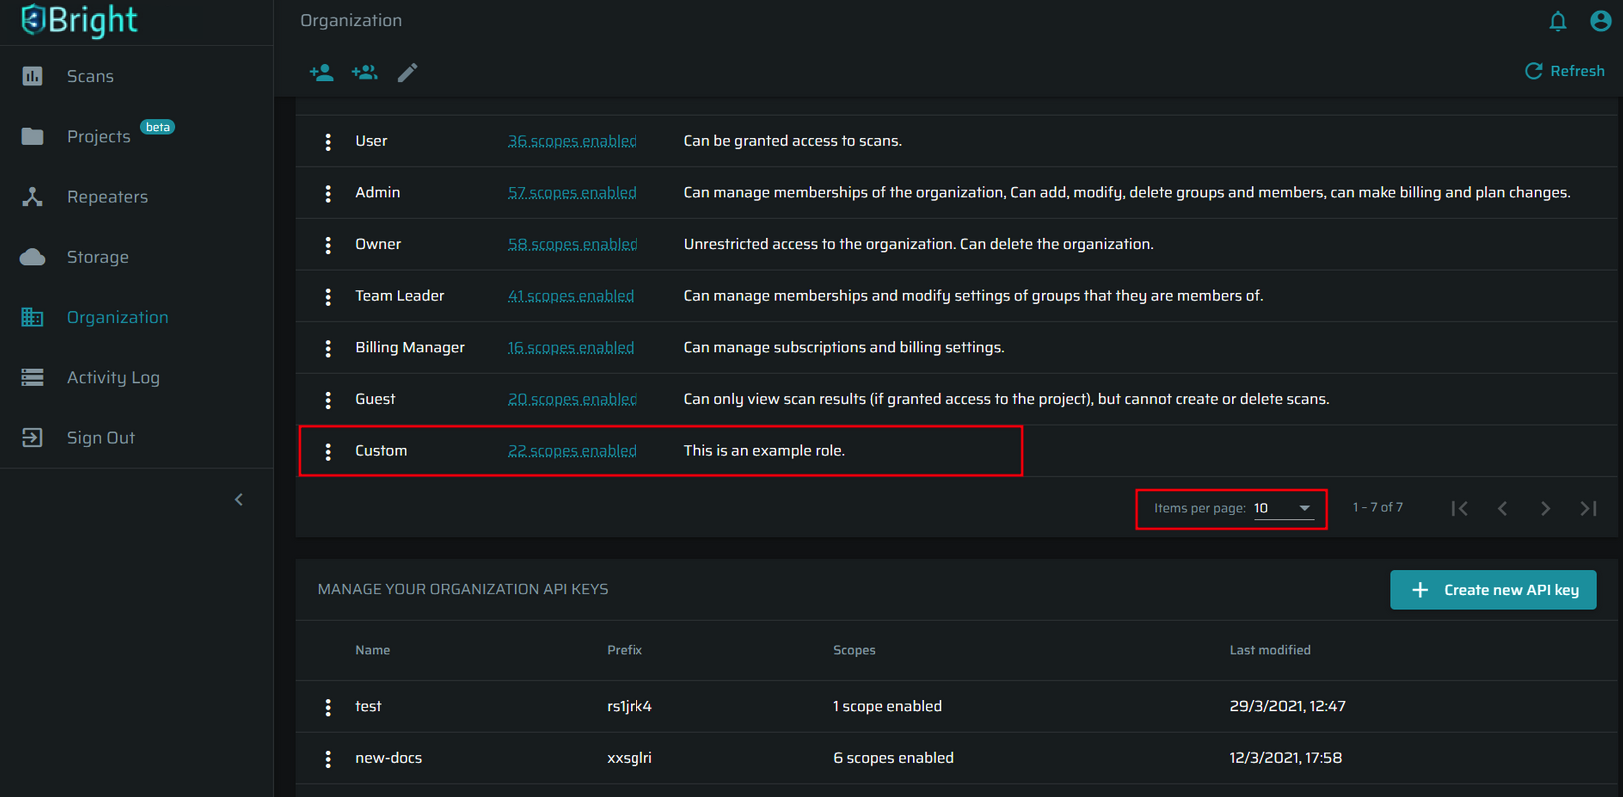Viewport: 1623px width, 797px height.
Task: Click the 'xxsglri' prefix cell
Action: pyautogui.click(x=630, y=758)
